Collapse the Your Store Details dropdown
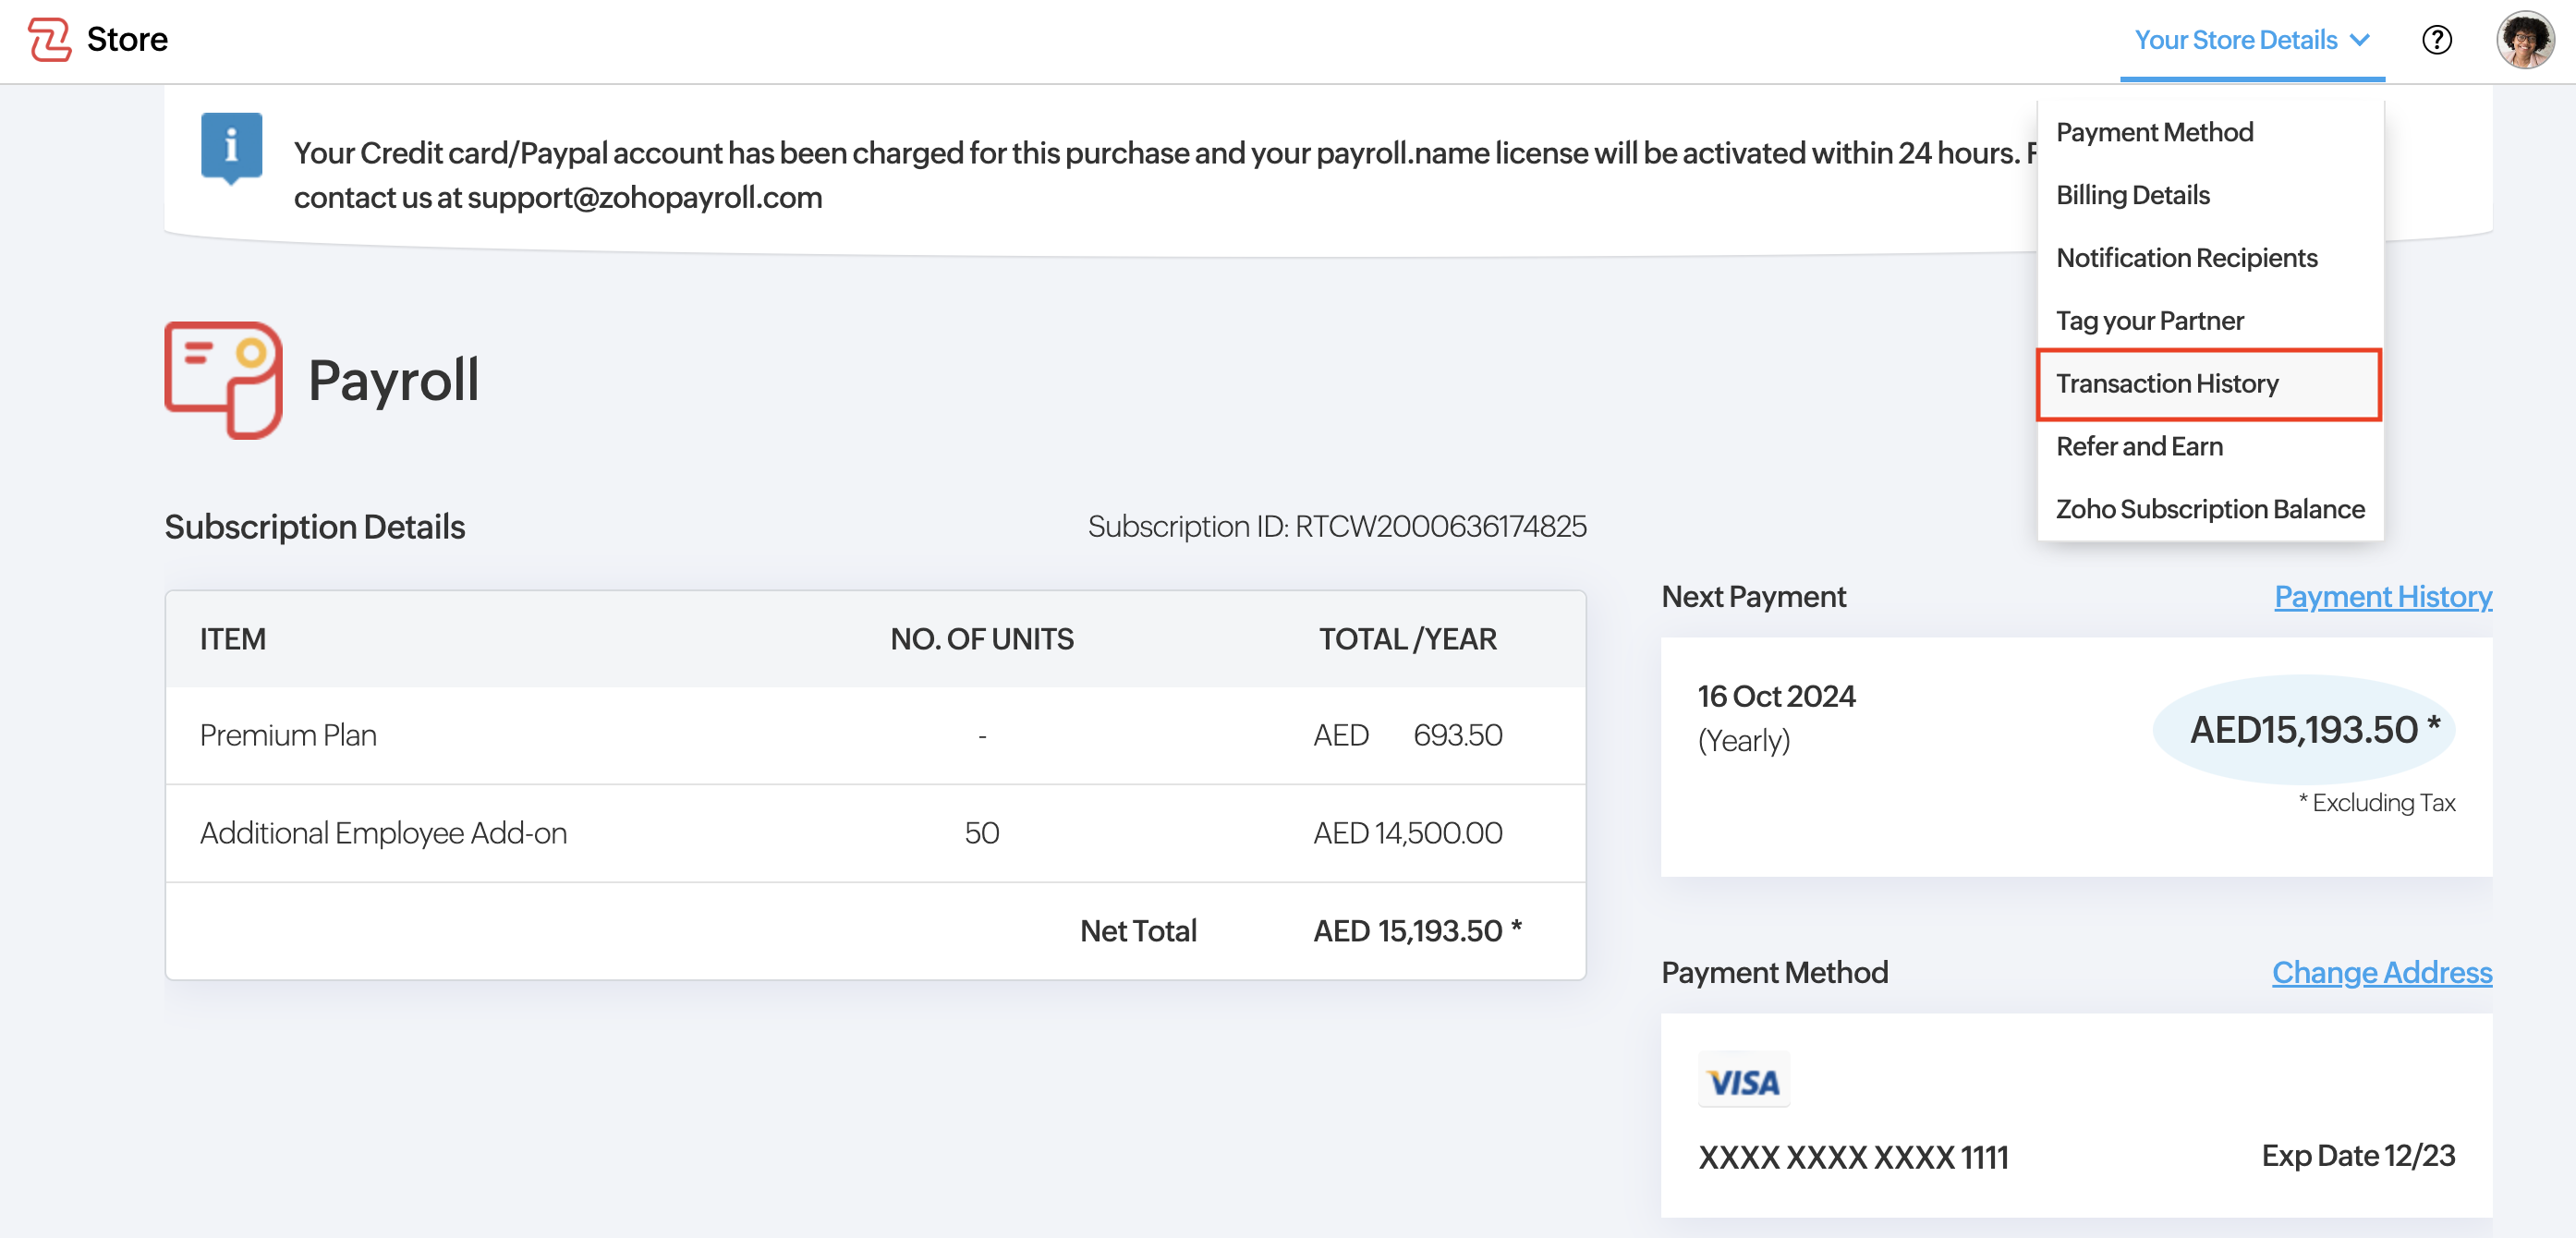The height and width of the screenshot is (1238, 2576). tap(2236, 40)
